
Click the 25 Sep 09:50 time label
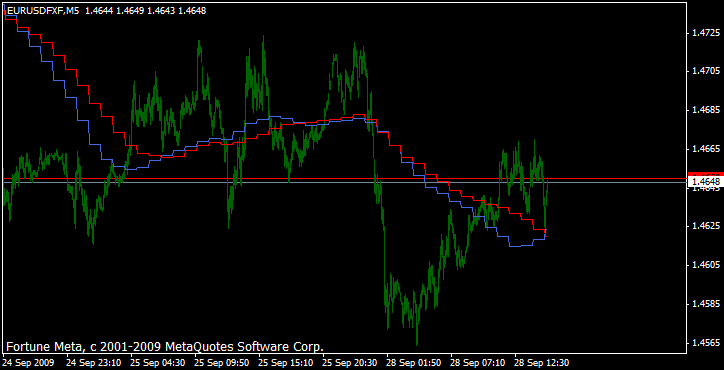222,362
